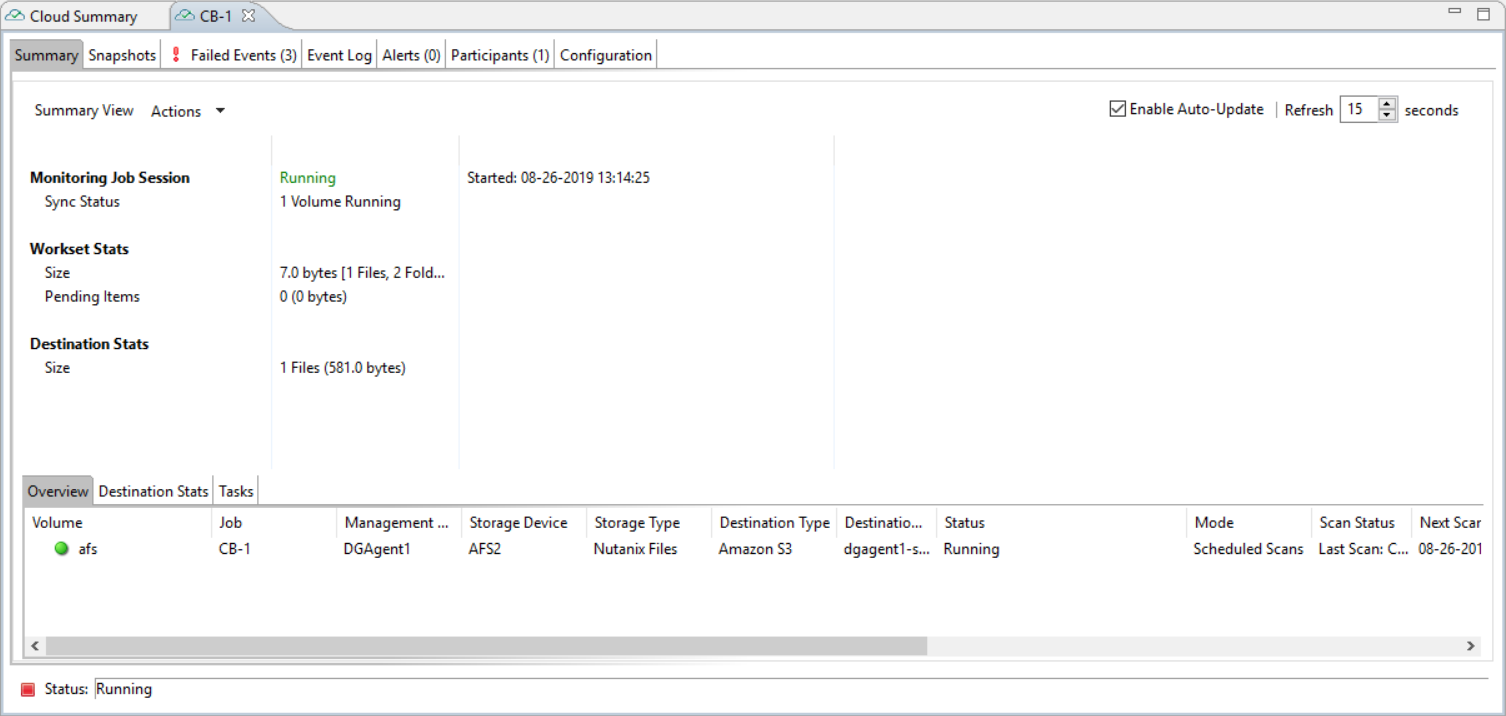Sort table by Storage Type column header
This screenshot has height=716, width=1506.
click(x=637, y=523)
